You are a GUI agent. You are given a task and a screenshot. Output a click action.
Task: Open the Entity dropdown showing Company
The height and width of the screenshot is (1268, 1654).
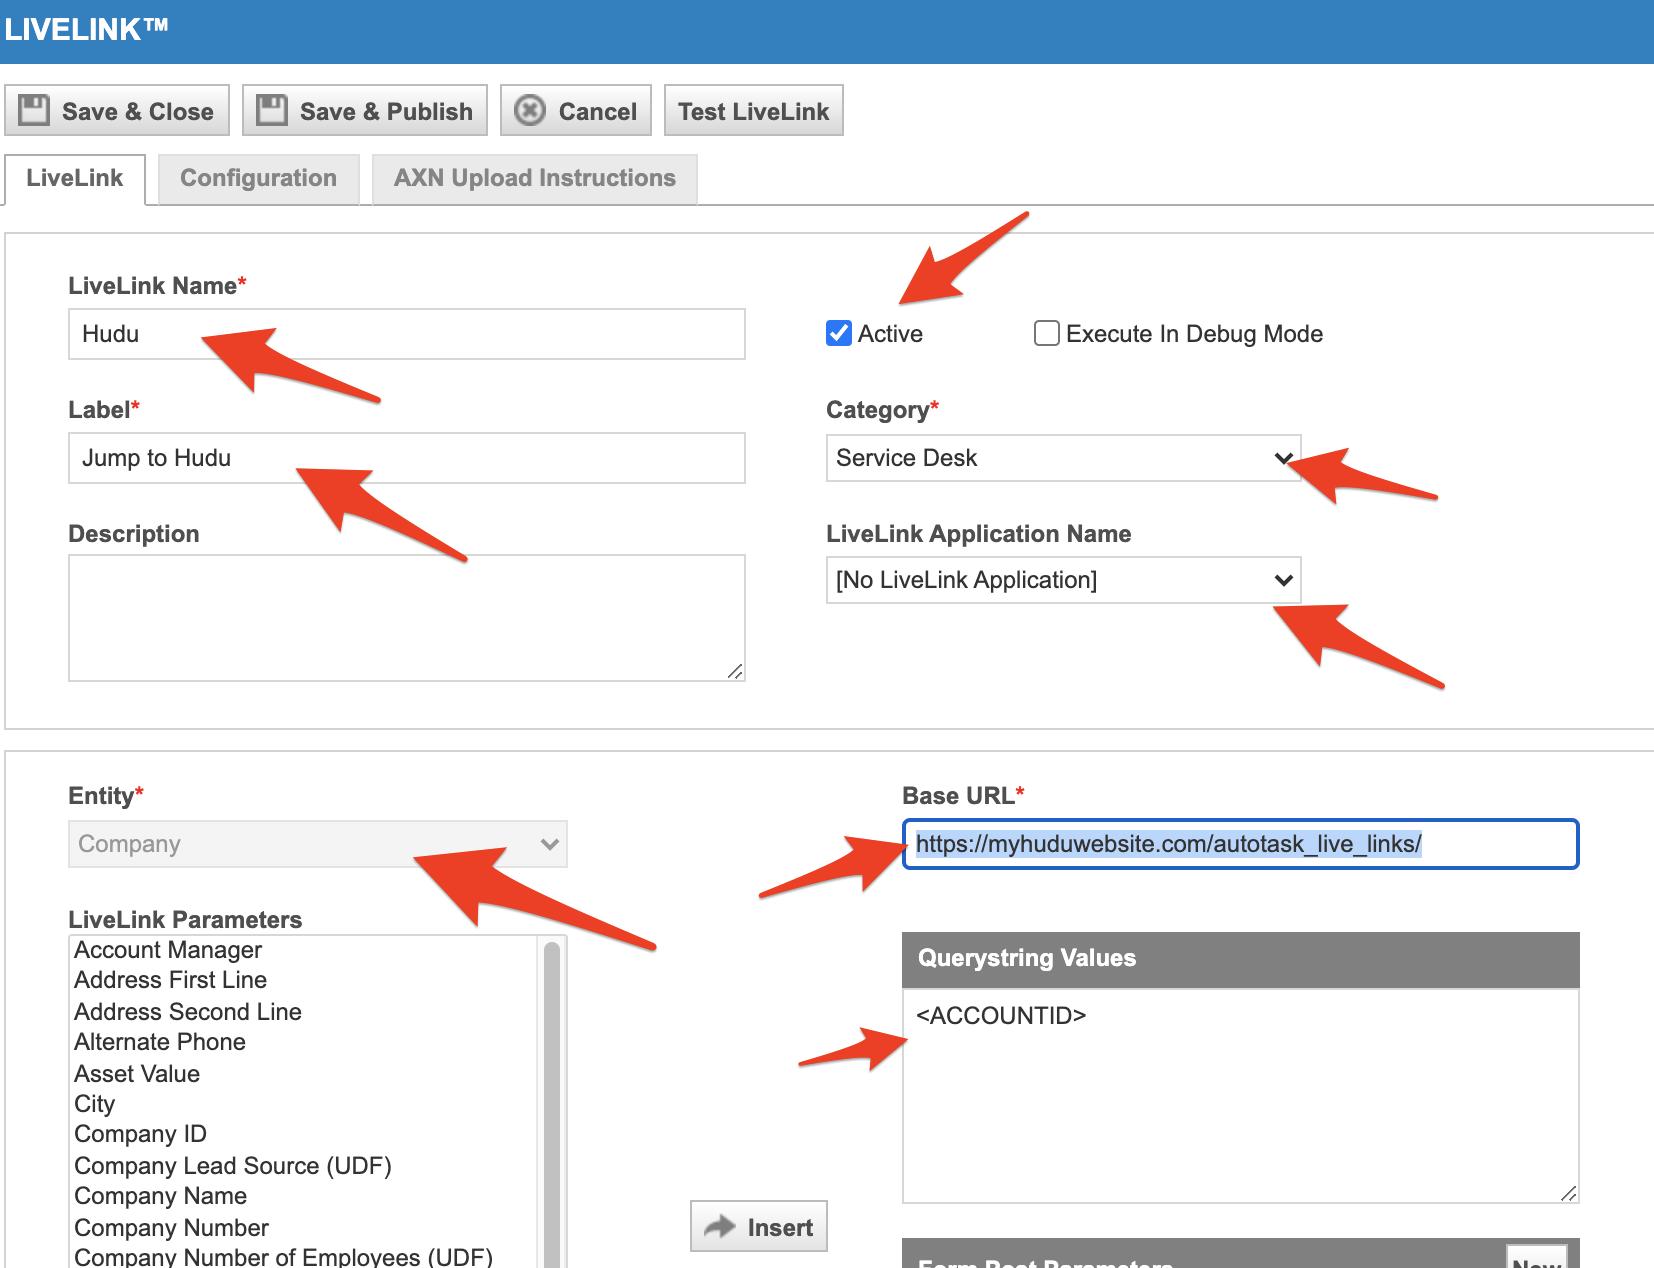click(x=318, y=844)
